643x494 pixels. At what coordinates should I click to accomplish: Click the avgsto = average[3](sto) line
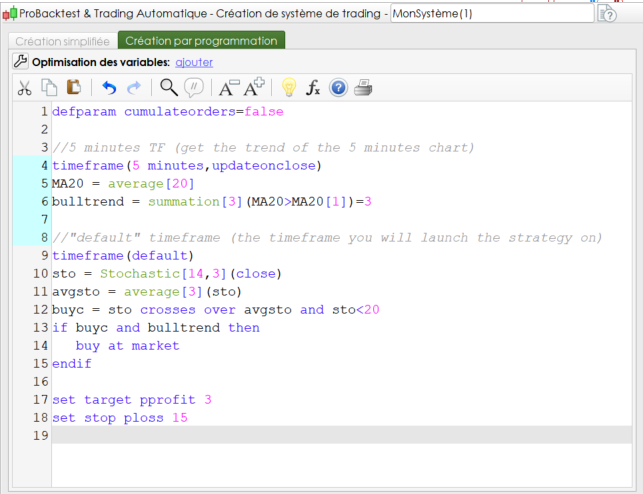(x=147, y=292)
